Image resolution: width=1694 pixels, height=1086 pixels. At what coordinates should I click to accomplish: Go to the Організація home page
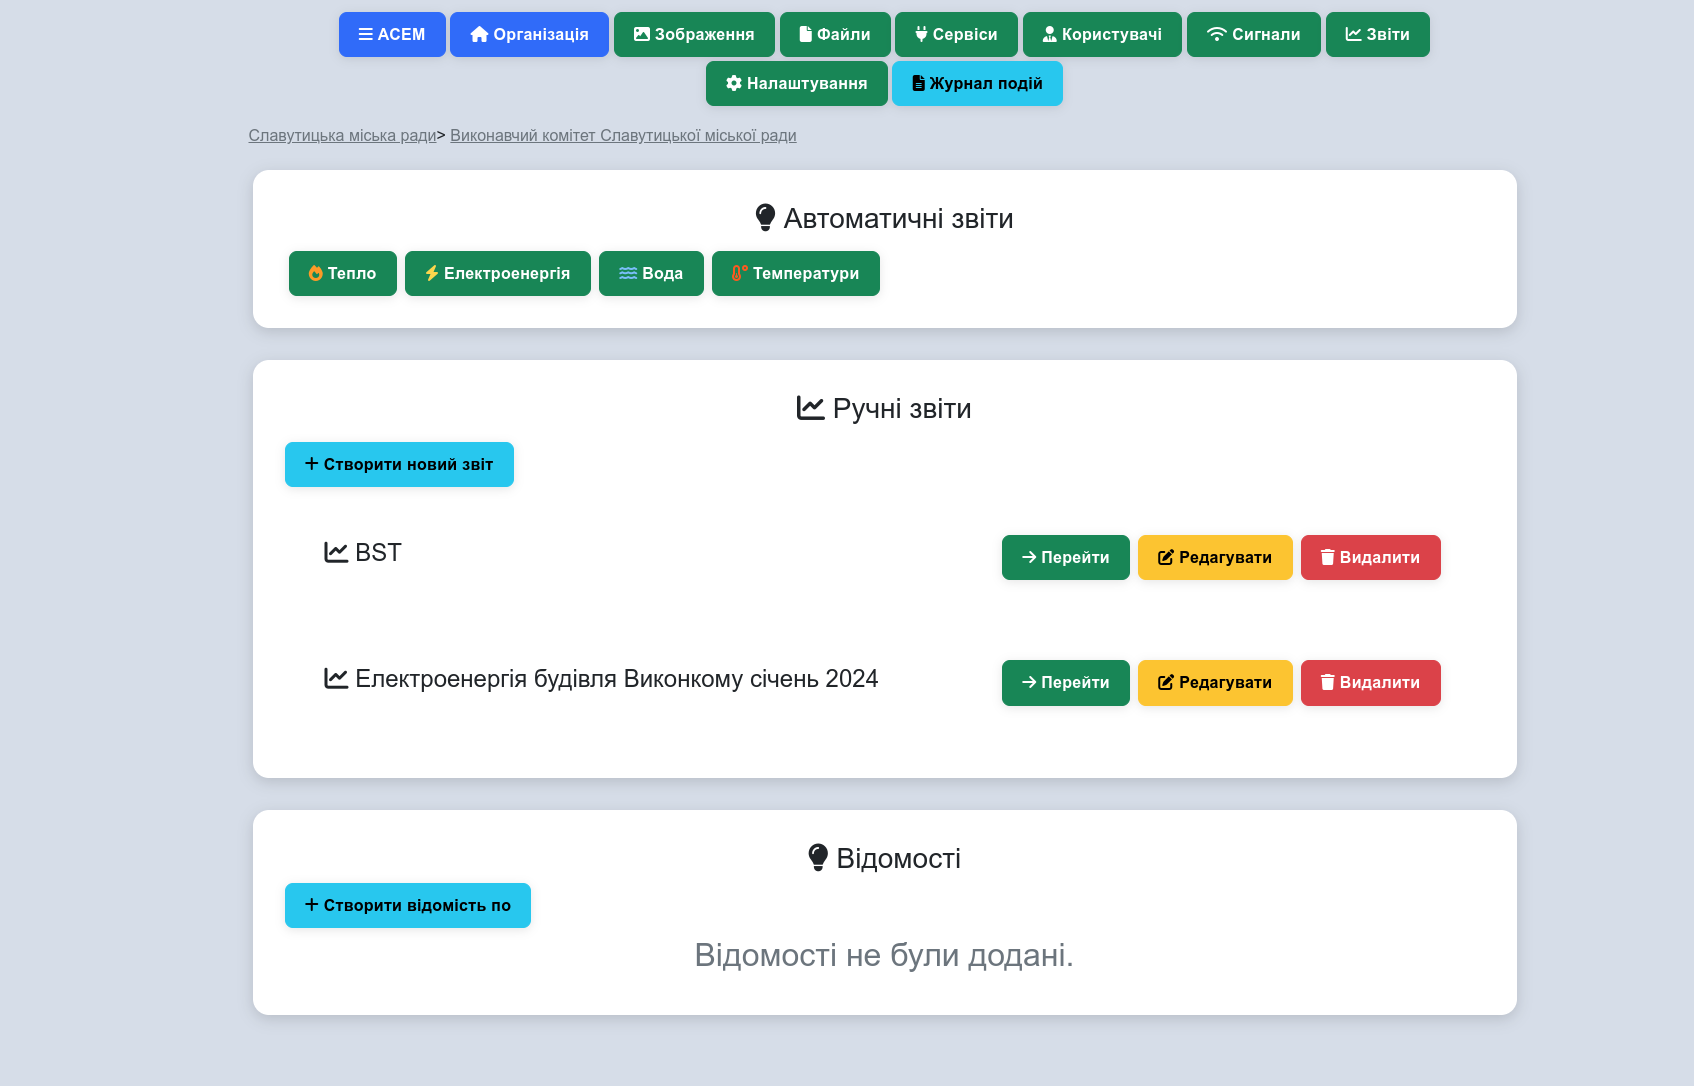coord(529,34)
